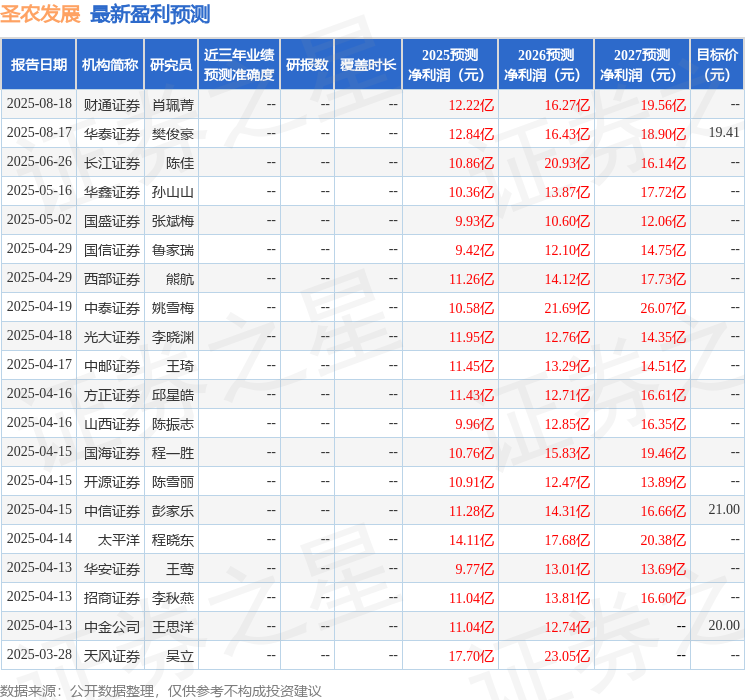Screen dimensions: 745x700
Task: Select the 研究员 column header
Action: pos(171,65)
